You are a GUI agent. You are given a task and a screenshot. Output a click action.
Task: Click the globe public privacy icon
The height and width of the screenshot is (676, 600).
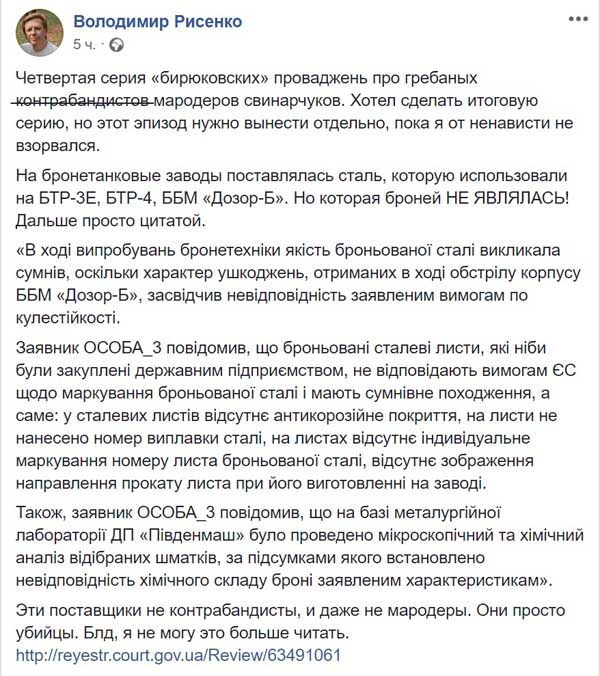tap(117, 45)
